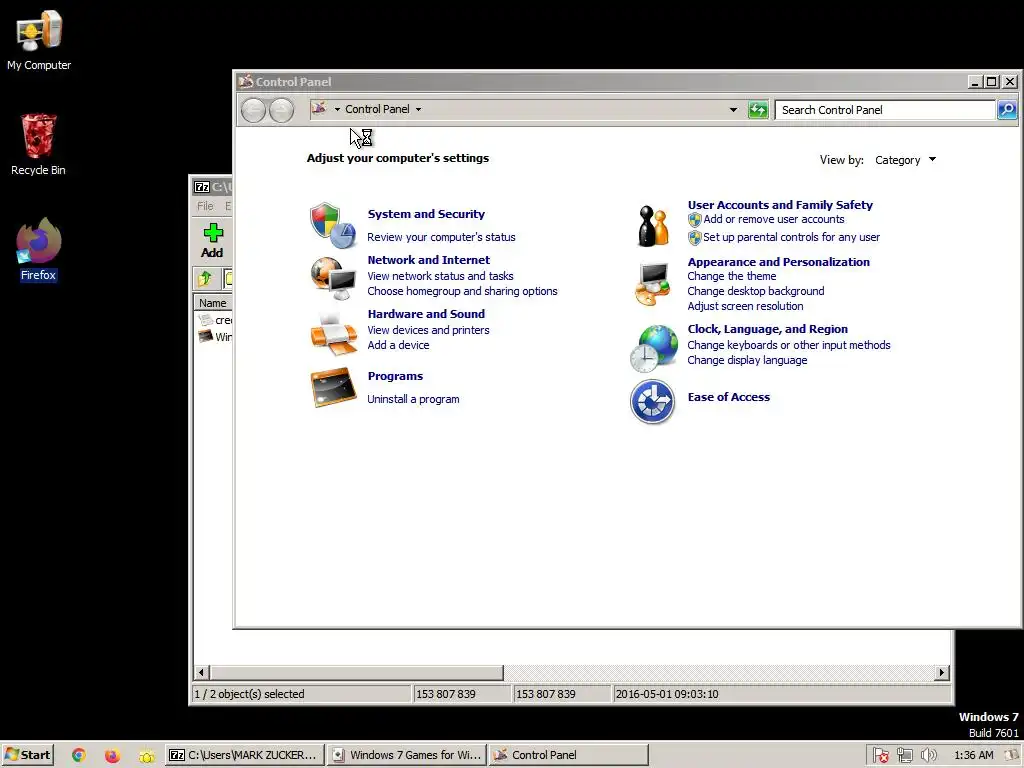The image size is (1024, 768).
Task: Open Hardware and Sound heading
Action: pos(426,314)
